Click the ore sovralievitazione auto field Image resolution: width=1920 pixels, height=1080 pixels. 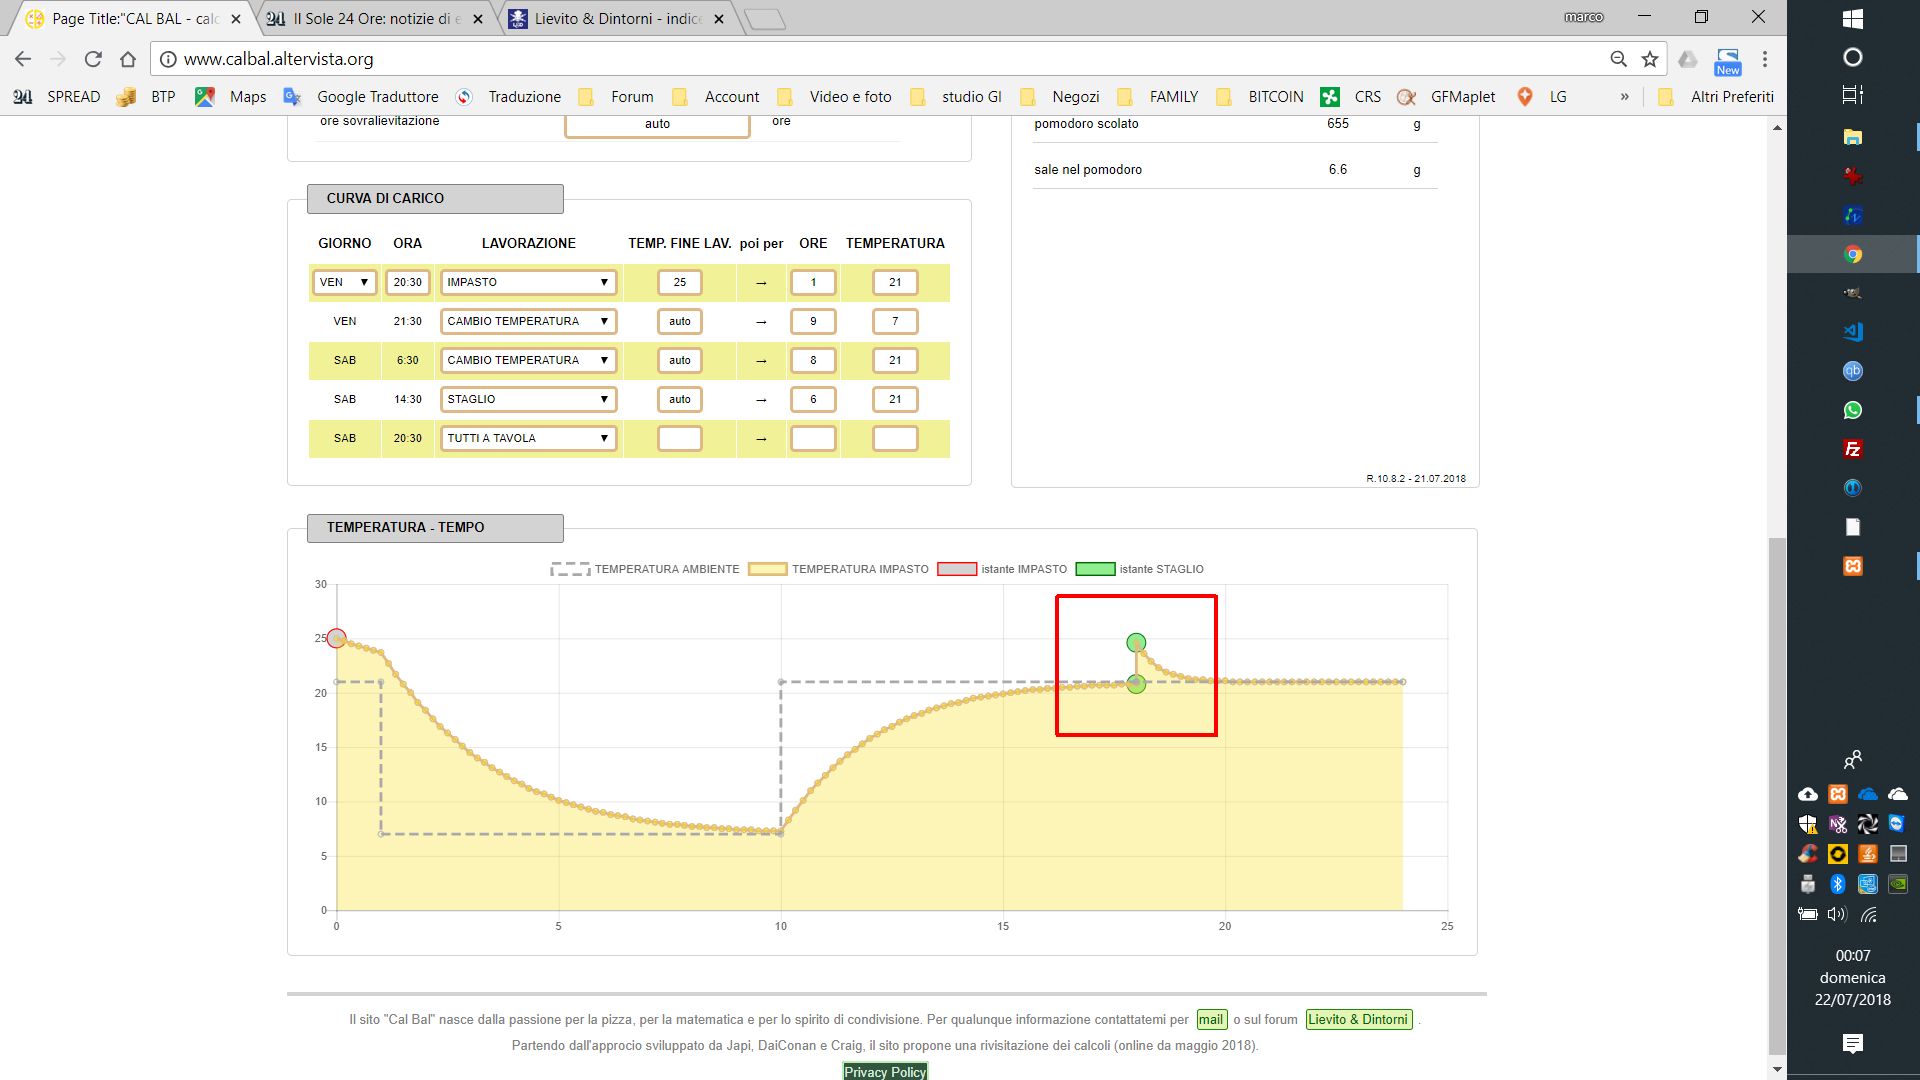click(x=657, y=124)
